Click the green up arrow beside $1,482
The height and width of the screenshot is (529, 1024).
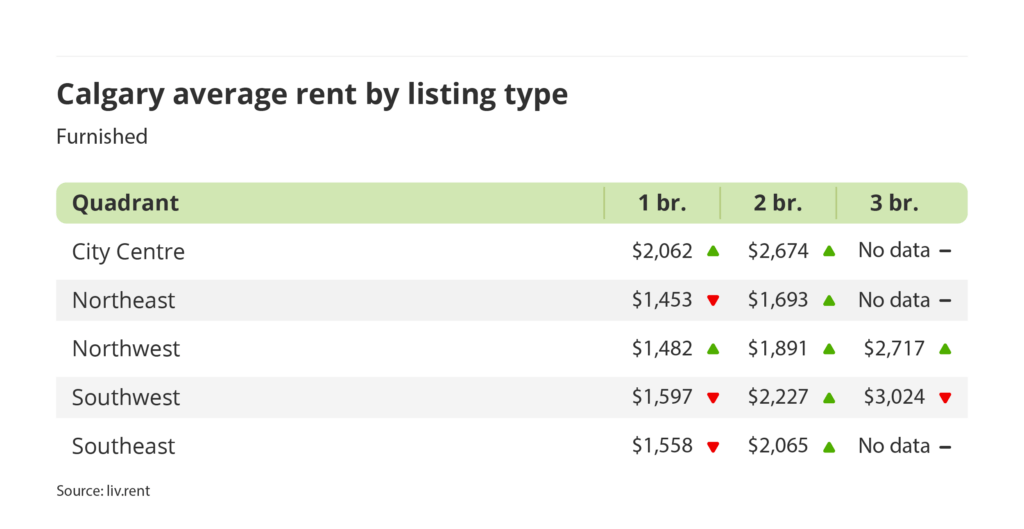coord(713,348)
